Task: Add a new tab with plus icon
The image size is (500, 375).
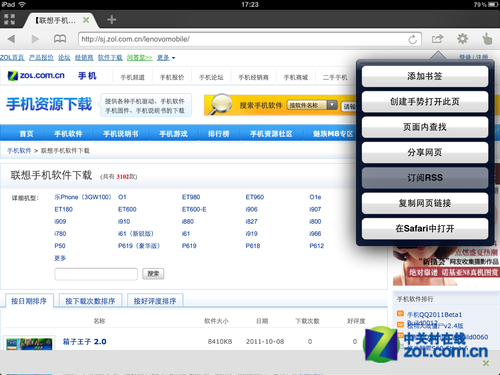Action: click(112, 20)
